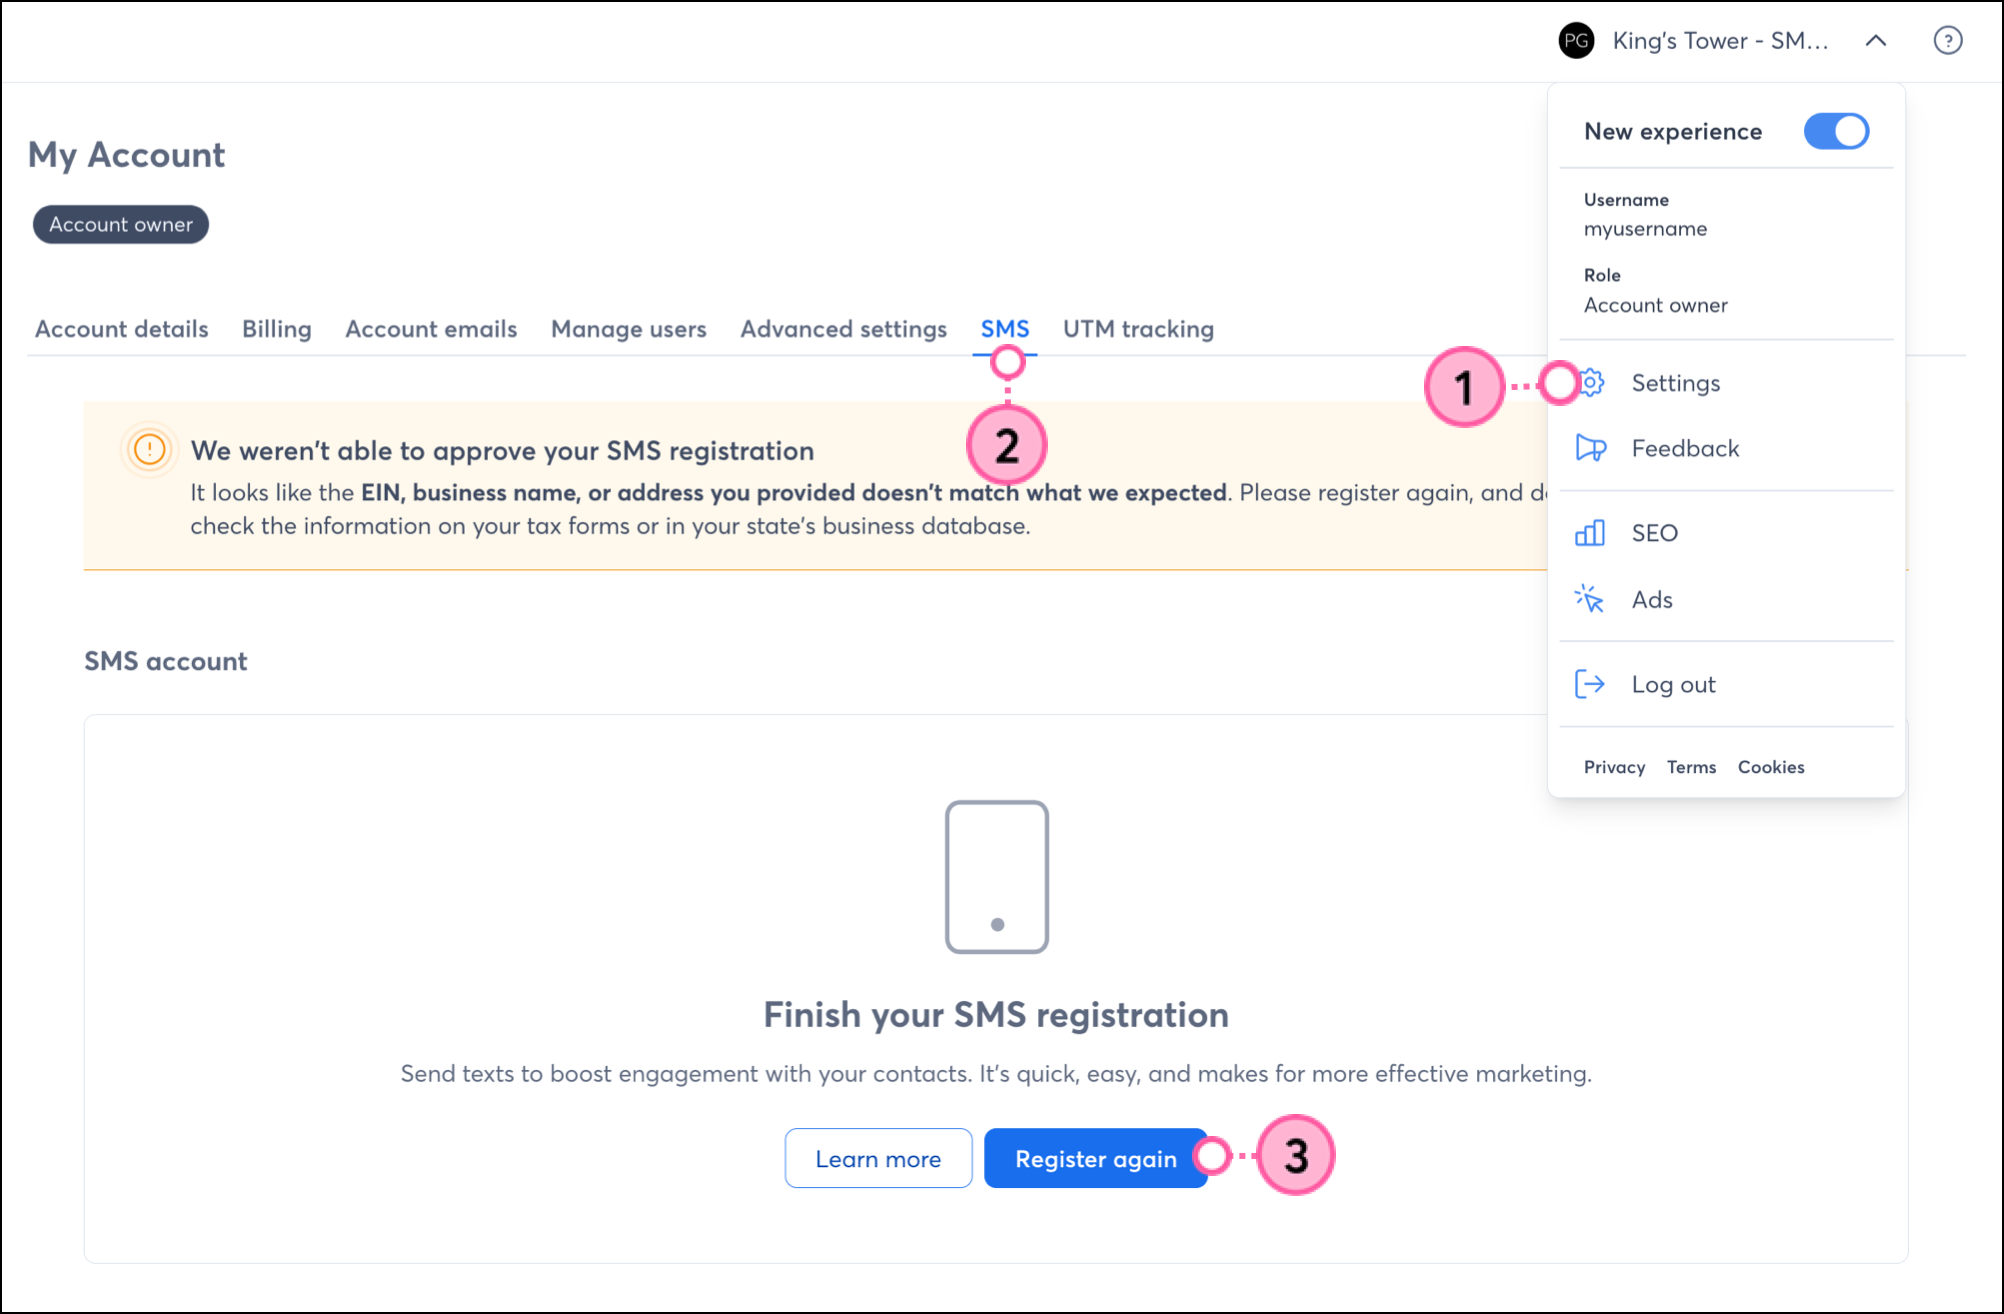Collapse the account menu chevron
This screenshot has height=1314, width=2004.
pos(1876,41)
